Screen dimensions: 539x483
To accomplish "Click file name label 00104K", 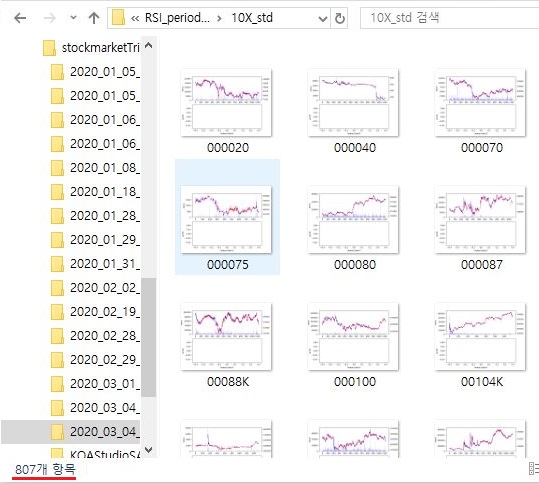I will [482, 382].
